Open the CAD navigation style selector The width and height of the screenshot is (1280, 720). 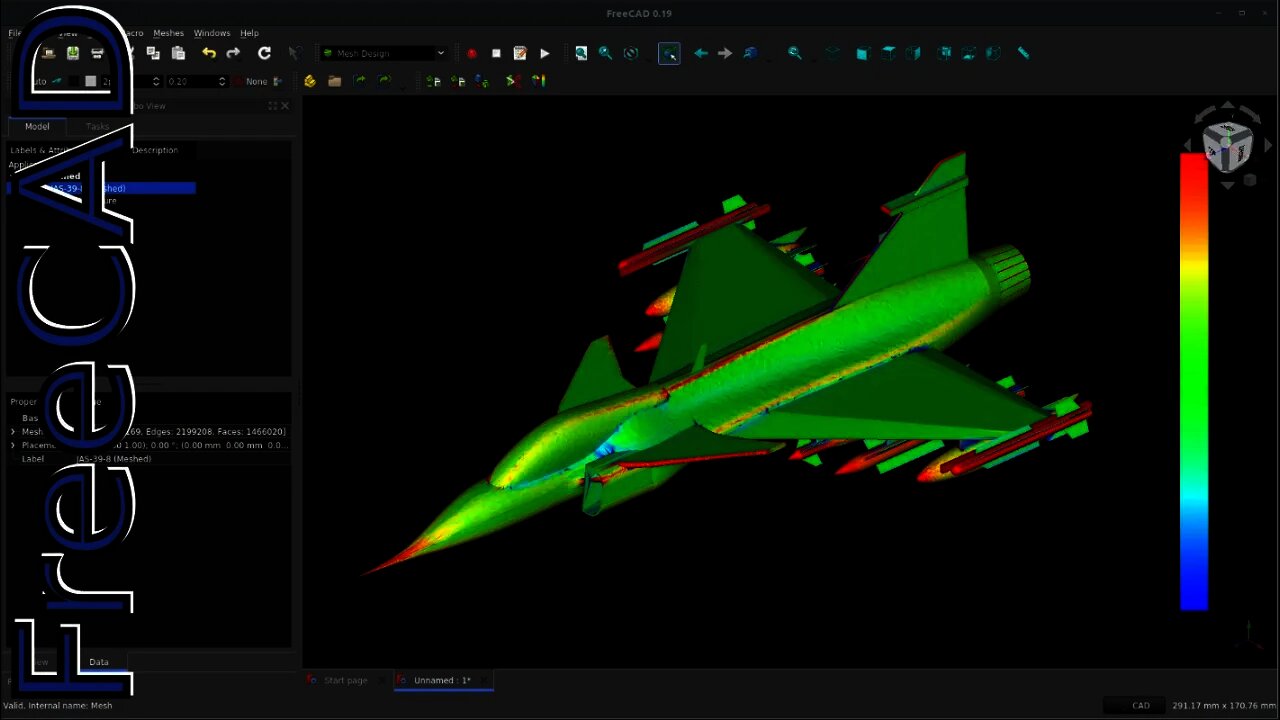tap(1133, 705)
